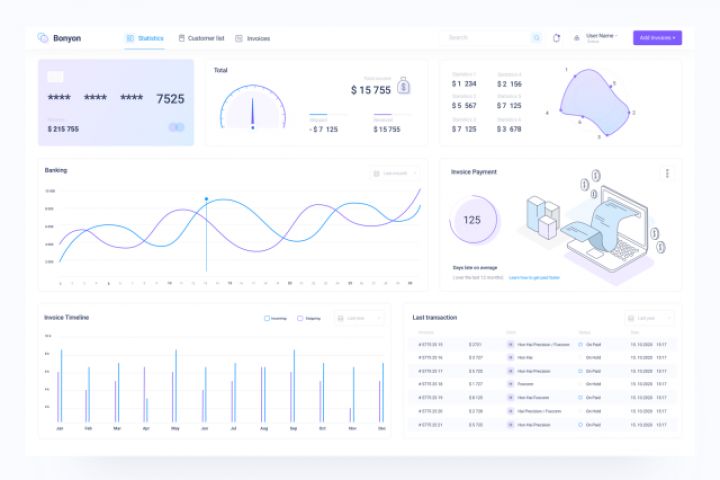Screen dimensions: 720x480
Task: Click the Customer list tab icon
Action: click(x=181, y=38)
